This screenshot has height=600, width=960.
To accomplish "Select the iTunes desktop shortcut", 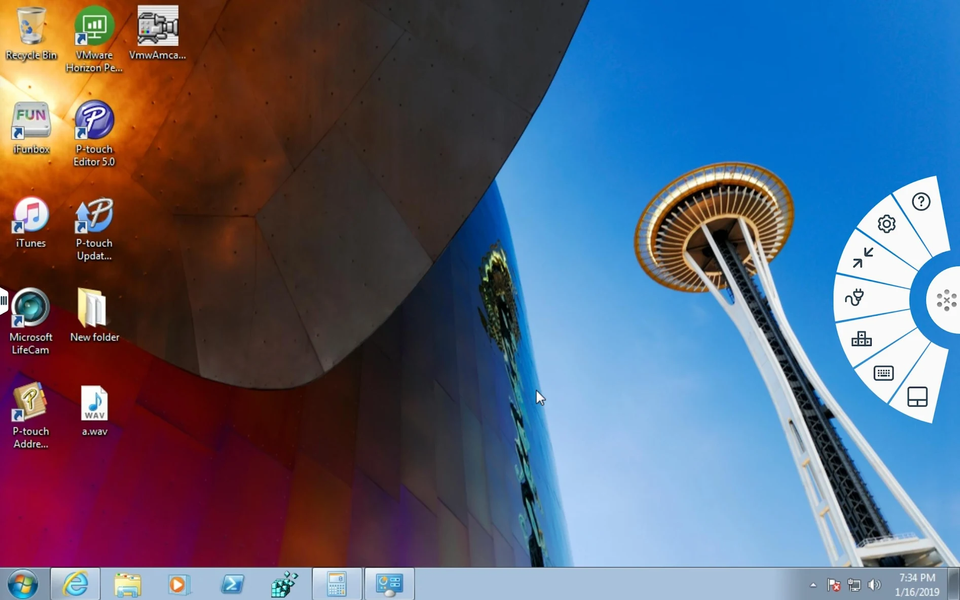I will (x=31, y=223).
